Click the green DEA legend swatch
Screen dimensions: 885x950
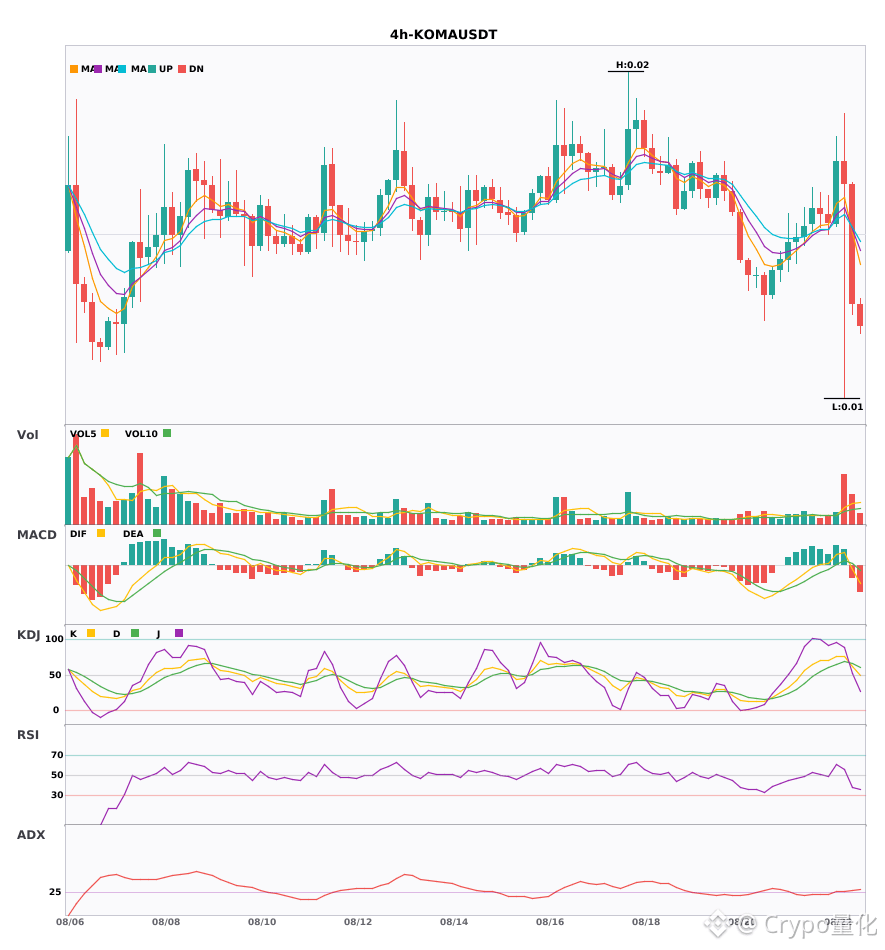157,533
